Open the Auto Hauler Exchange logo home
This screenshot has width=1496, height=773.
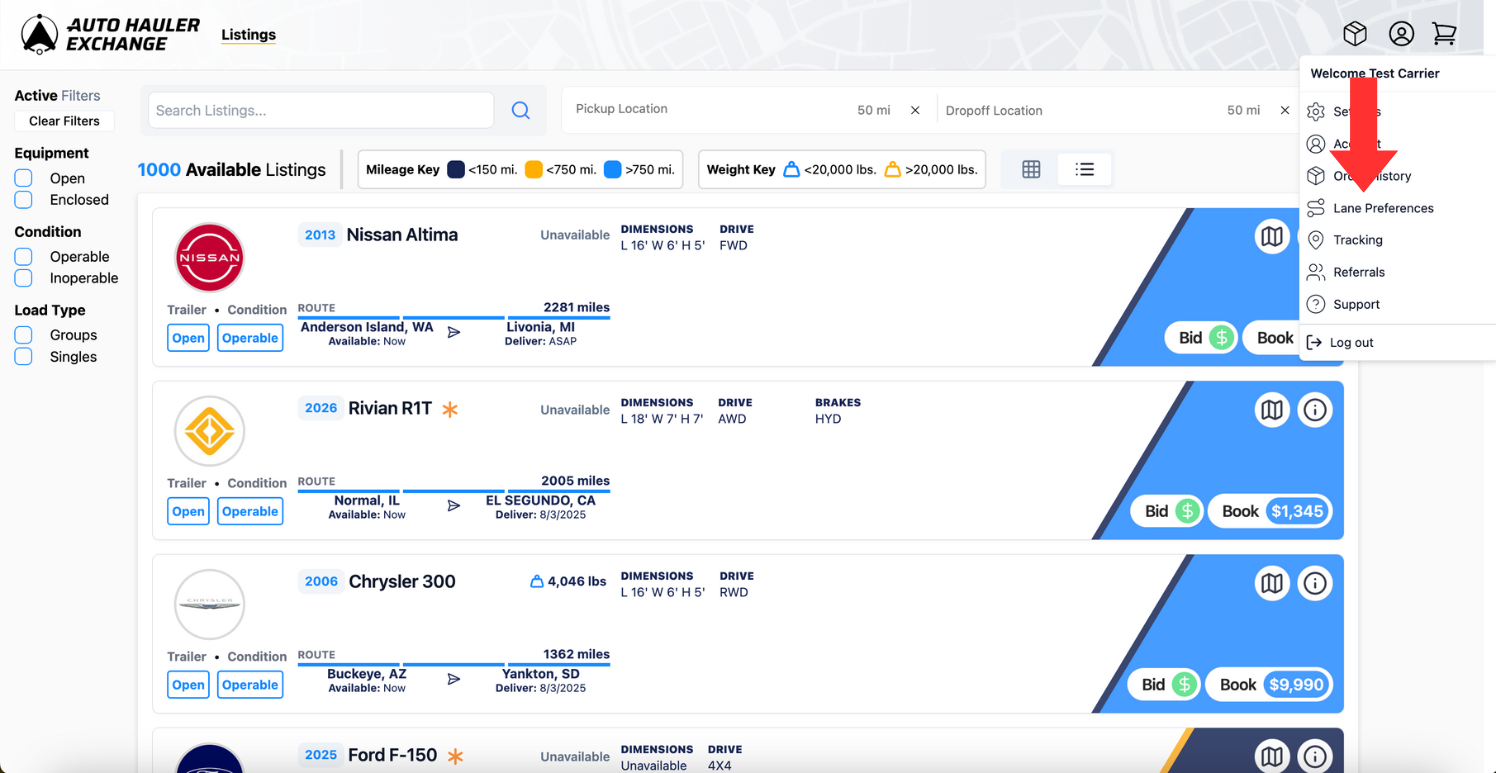(x=111, y=34)
